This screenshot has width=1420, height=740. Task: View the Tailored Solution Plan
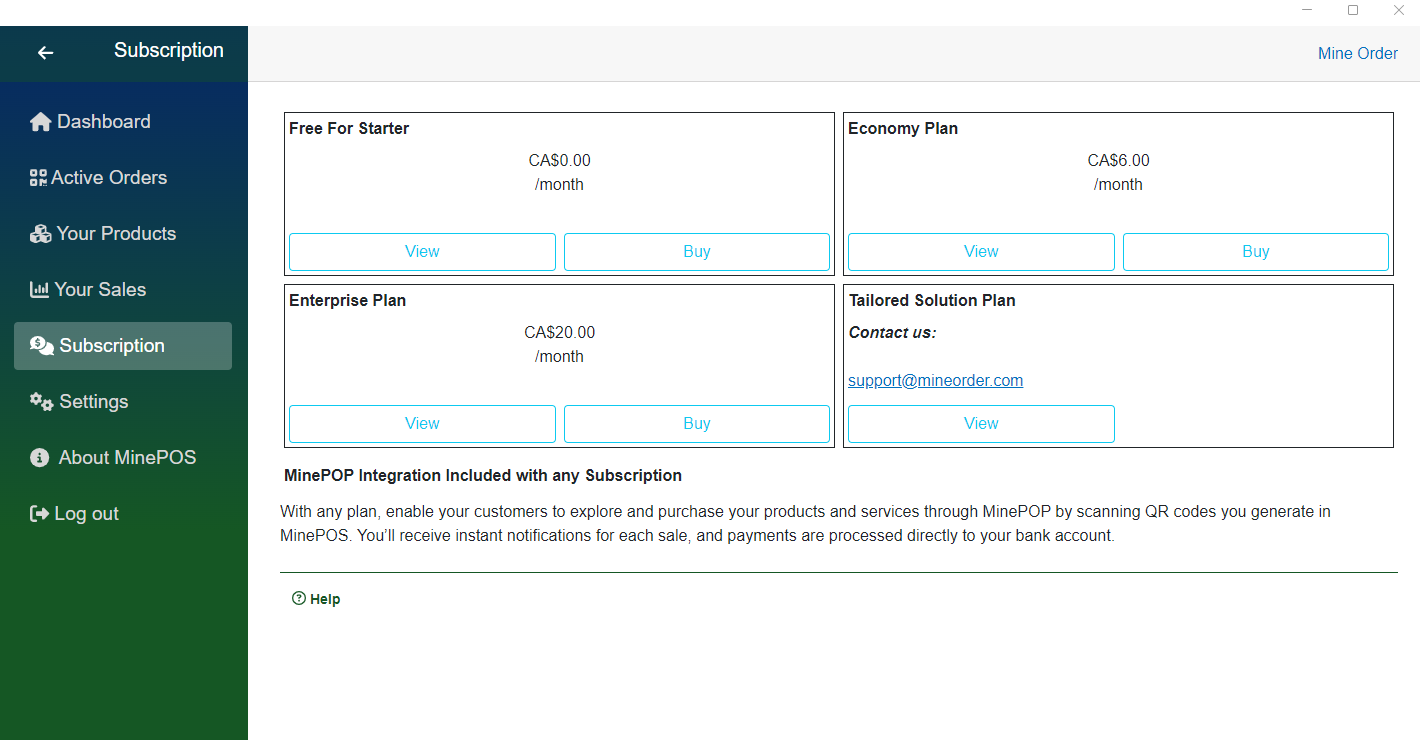point(981,424)
